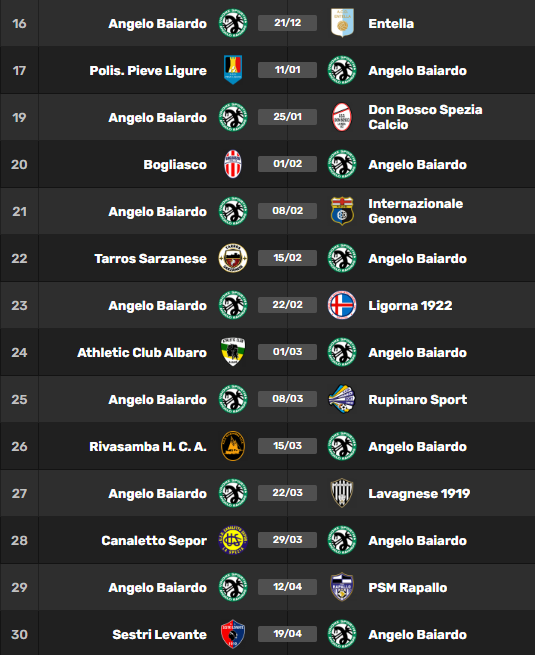Viewport: 535px width, 655px height.
Task: Click the 22/03 match date button
Action: [x=287, y=493]
